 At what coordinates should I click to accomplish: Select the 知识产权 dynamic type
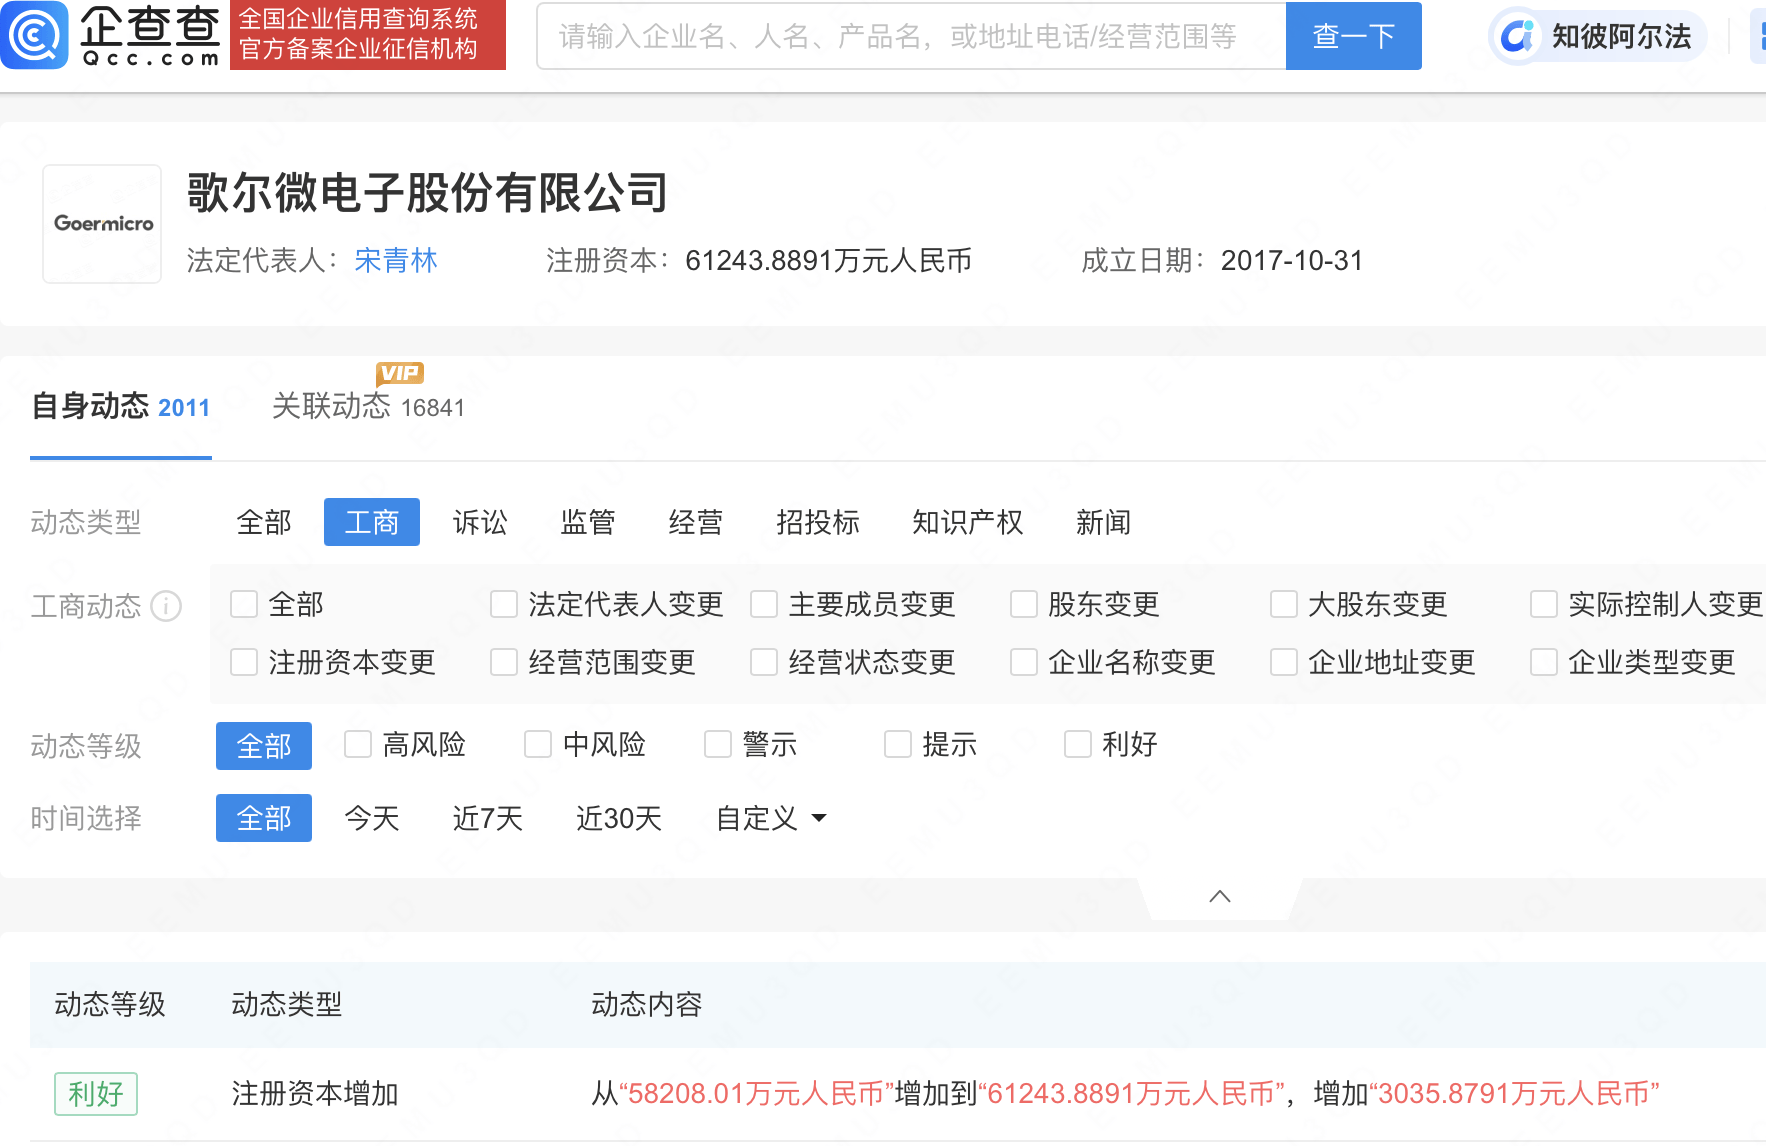pos(968,522)
